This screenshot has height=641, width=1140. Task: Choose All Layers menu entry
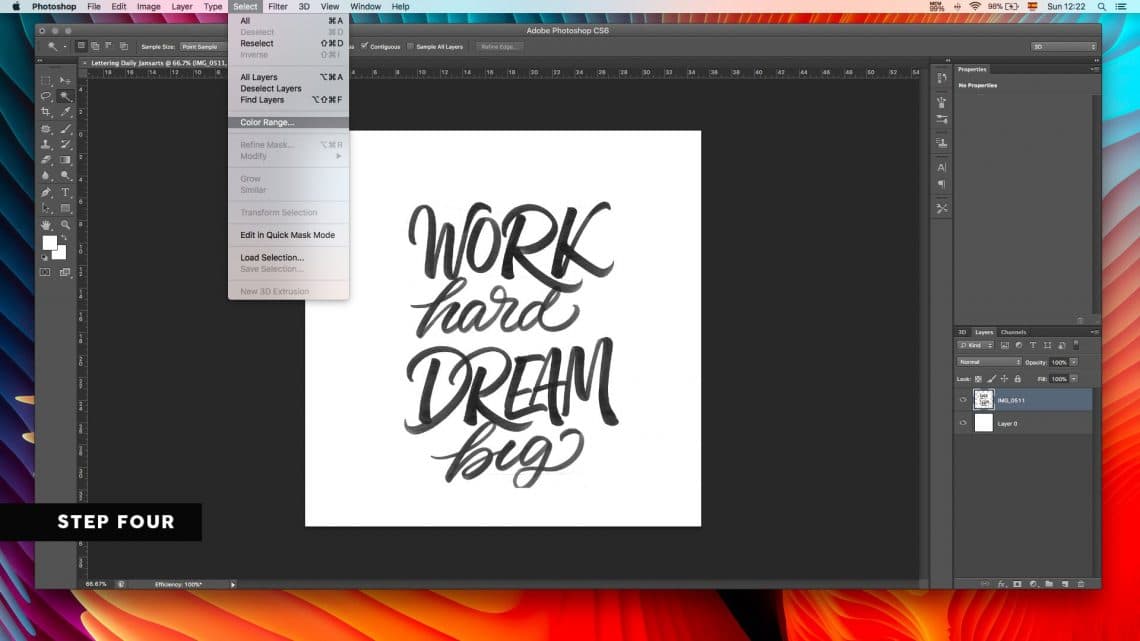point(289,77)
